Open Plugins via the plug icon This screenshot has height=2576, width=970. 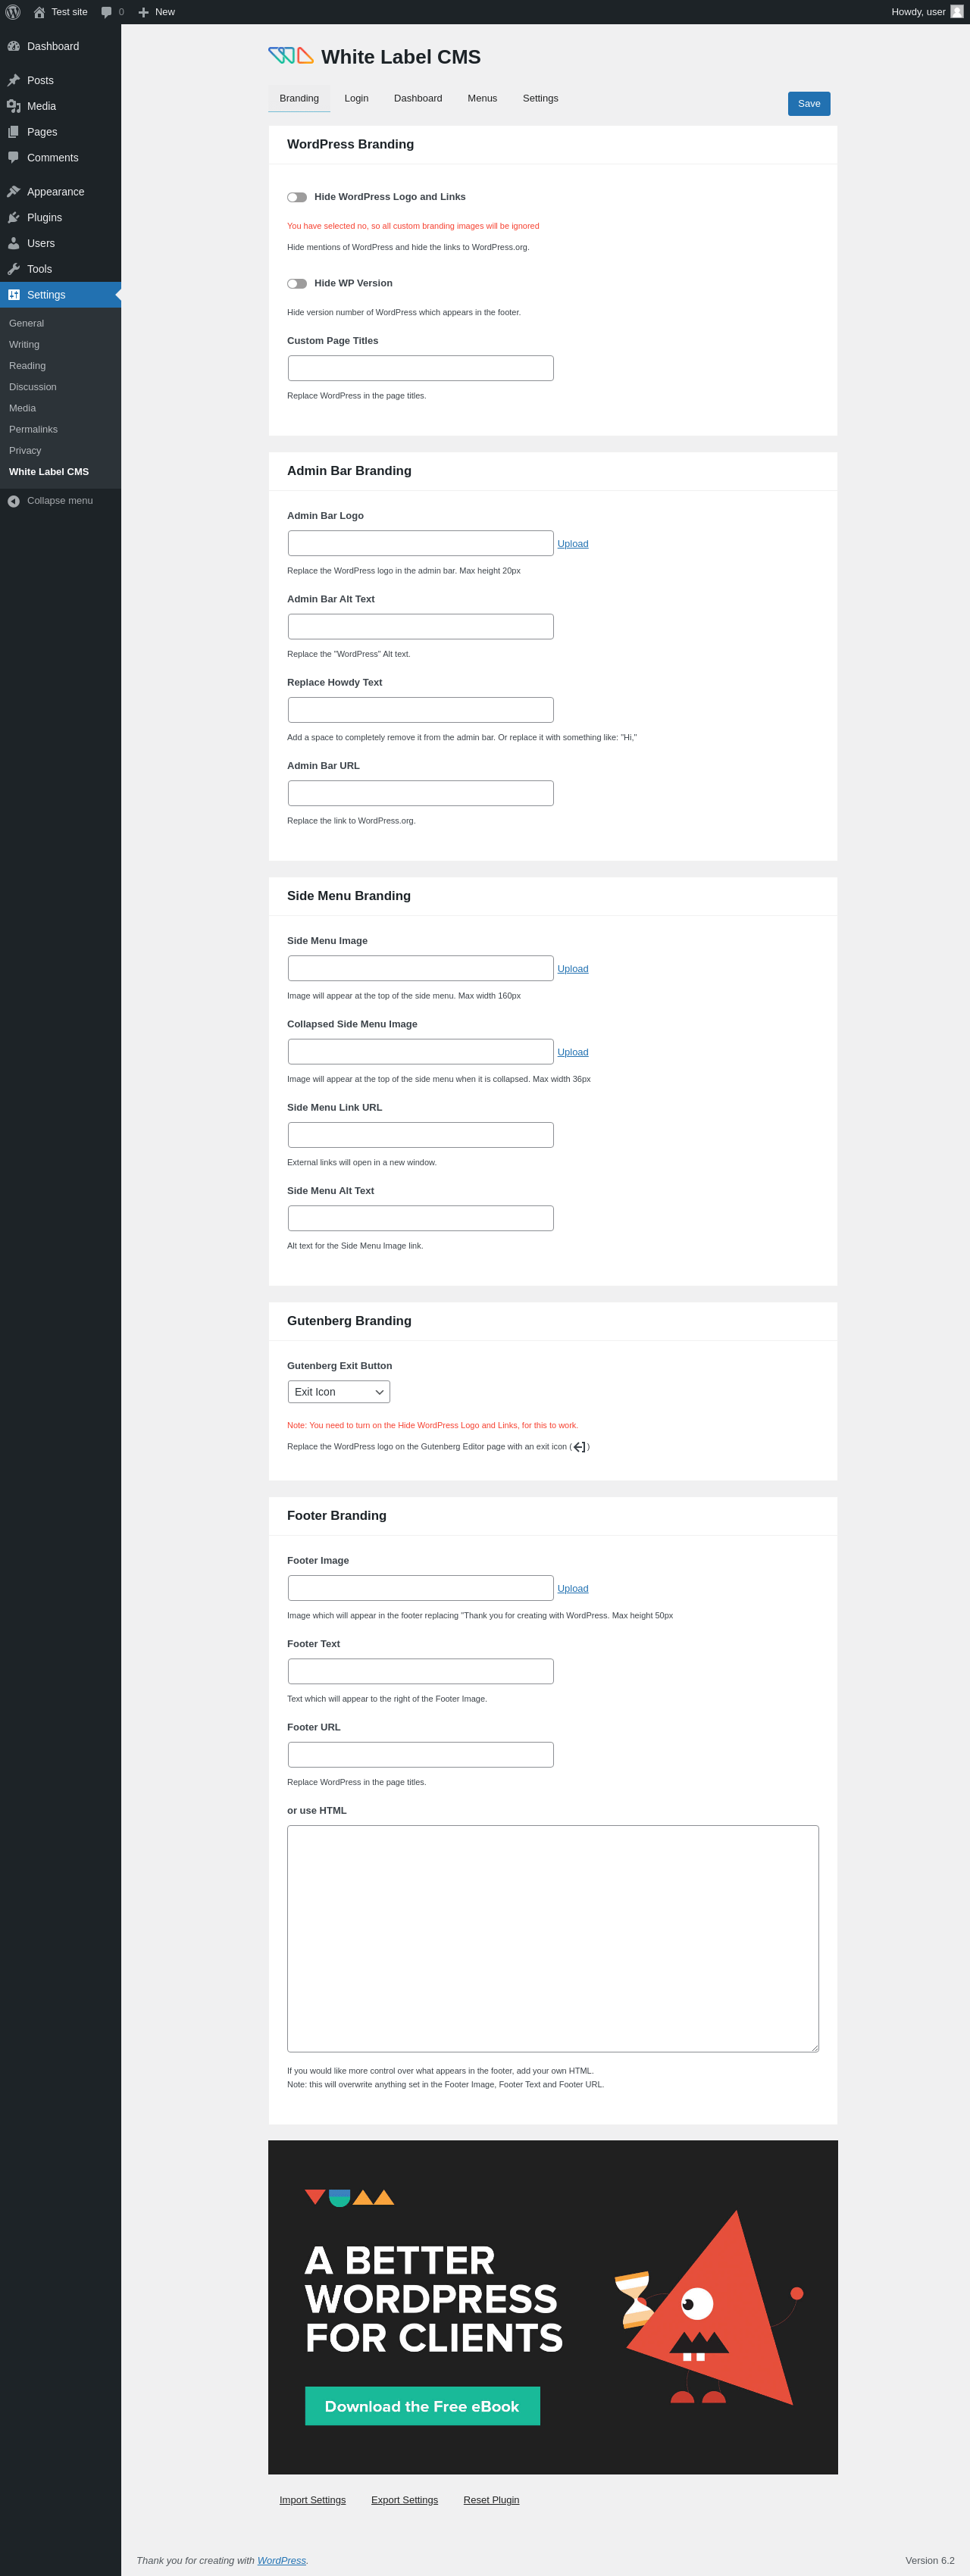tap(14, 217)
